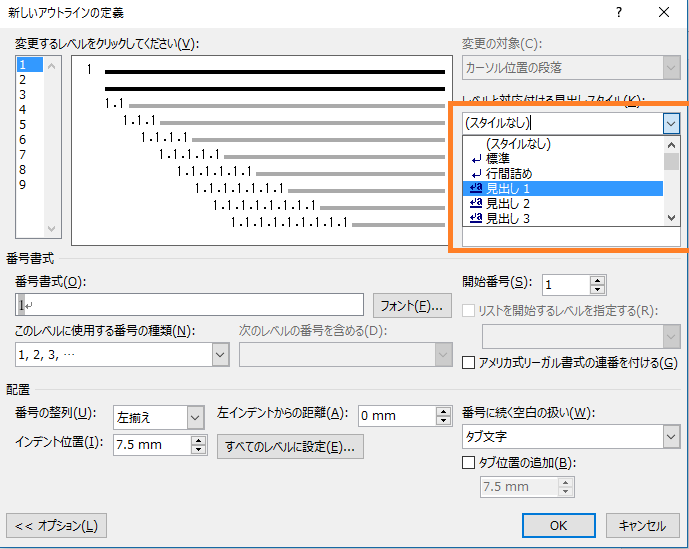The width and height of the screenshot is (689, 549).
Task: Choose (スタイルなし) from the style list
Action: click(x=562, y=144)
